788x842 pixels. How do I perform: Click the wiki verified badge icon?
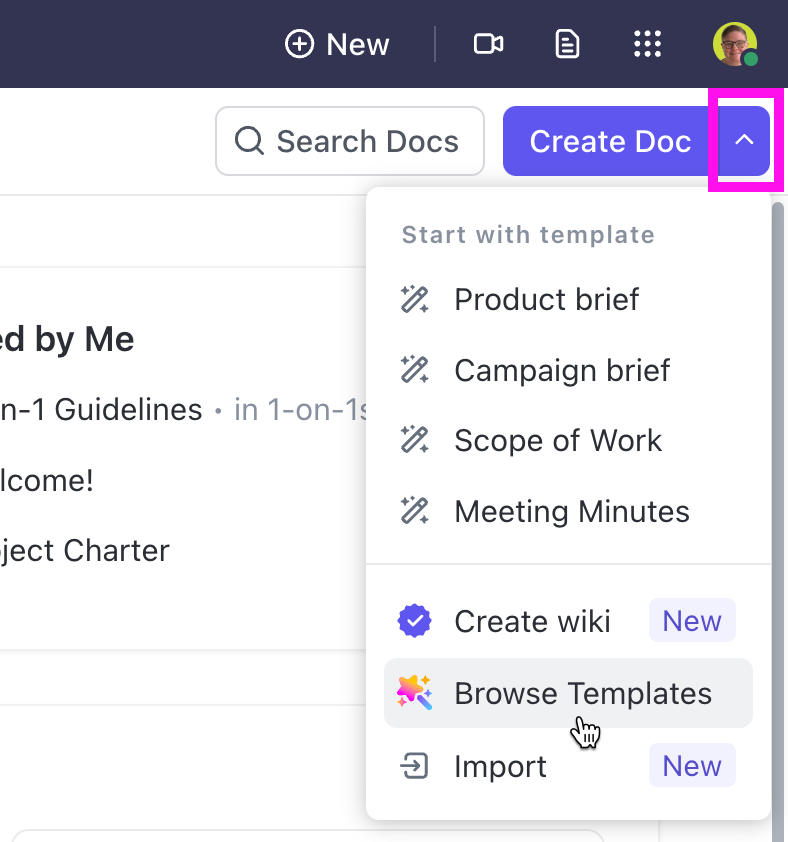[415, 621]
